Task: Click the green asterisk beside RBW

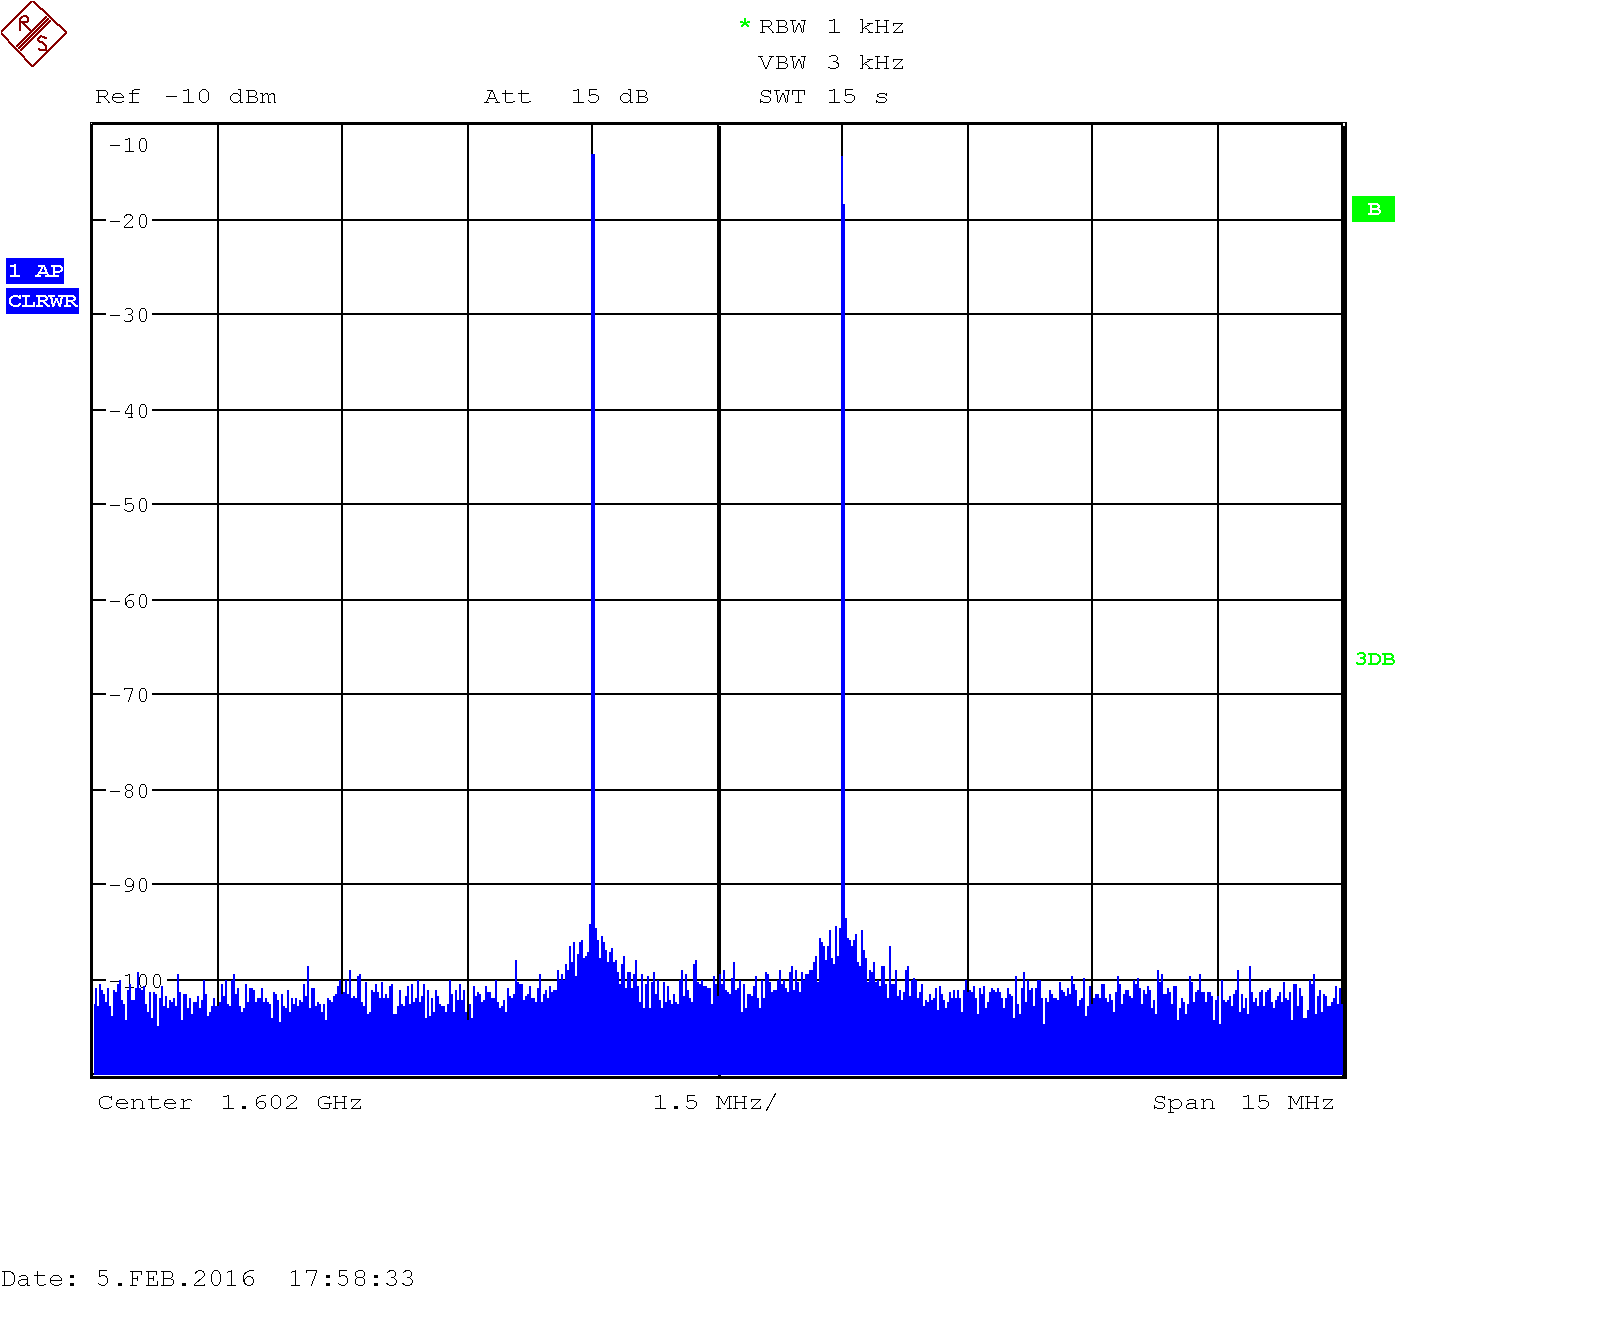Action: [x=744, y=25]
